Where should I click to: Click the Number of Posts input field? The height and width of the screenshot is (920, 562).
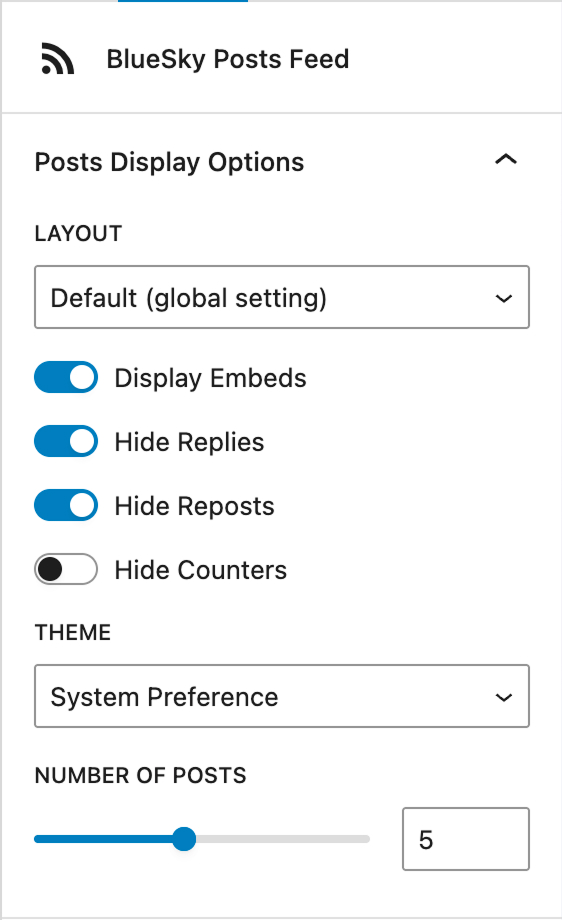point(466,839)
